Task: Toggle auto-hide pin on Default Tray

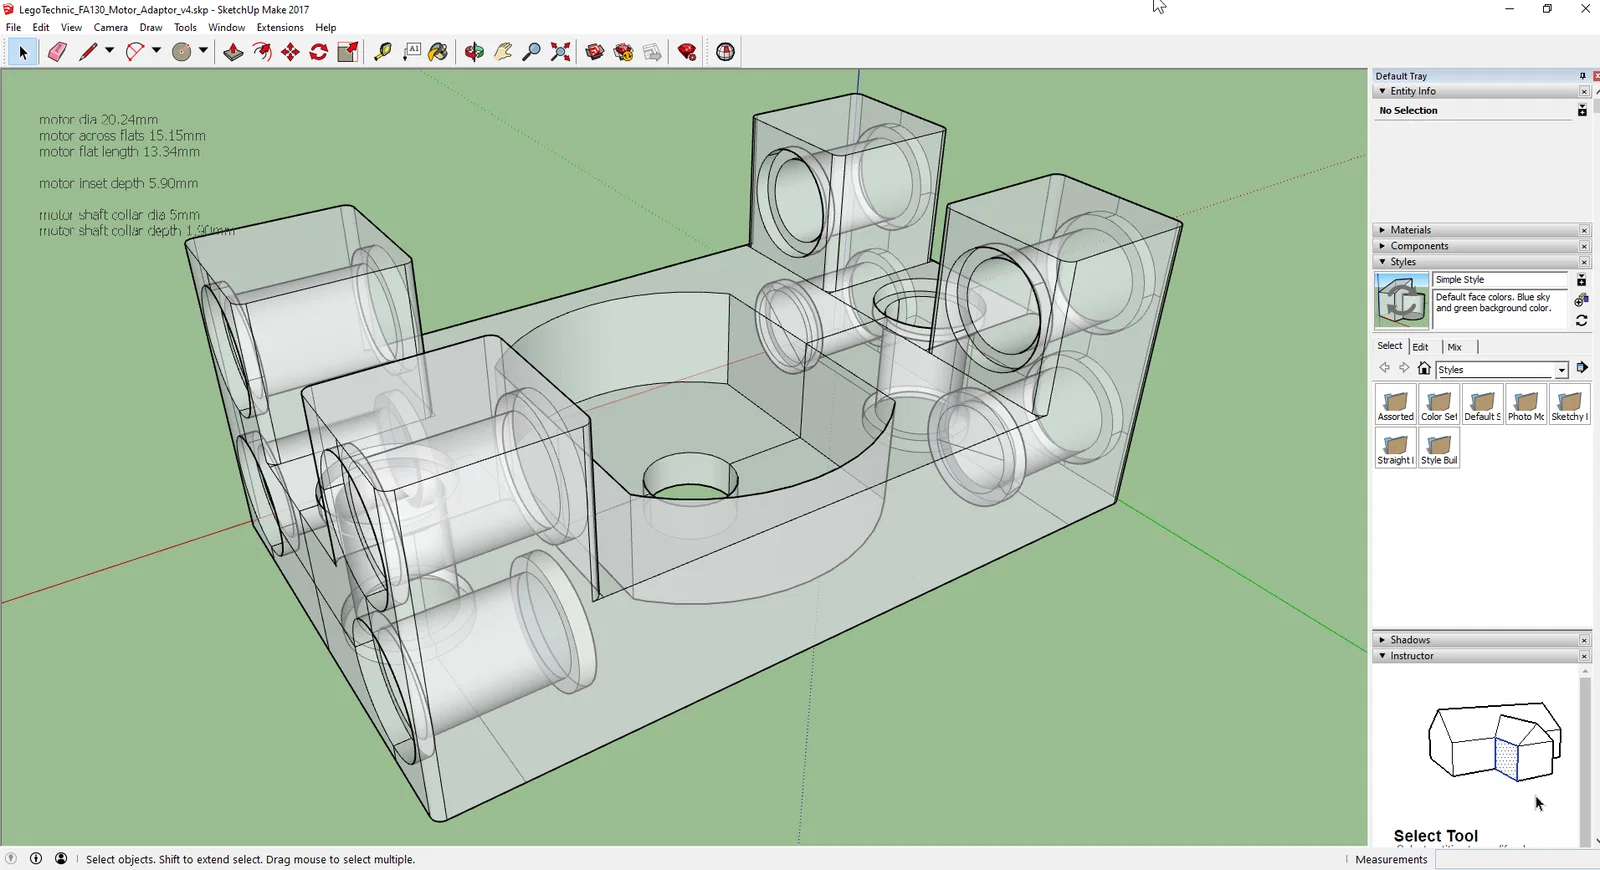Action: click(1582, 76)
